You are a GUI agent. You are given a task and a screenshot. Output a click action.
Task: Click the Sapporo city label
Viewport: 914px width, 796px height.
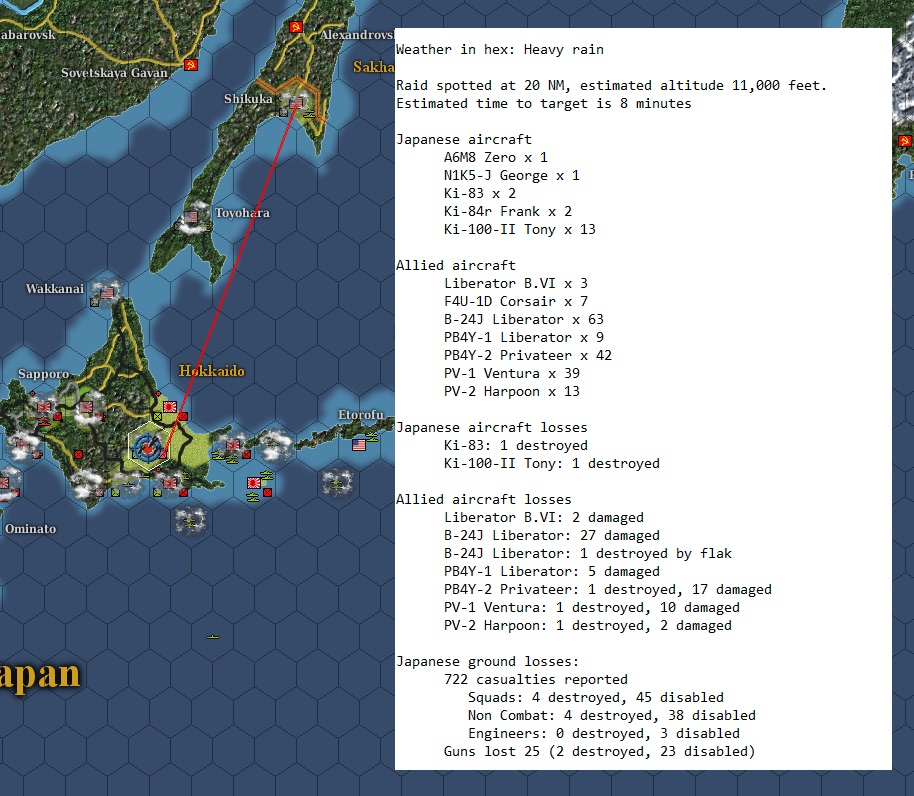pyautogui.click(x=43, y=374)
